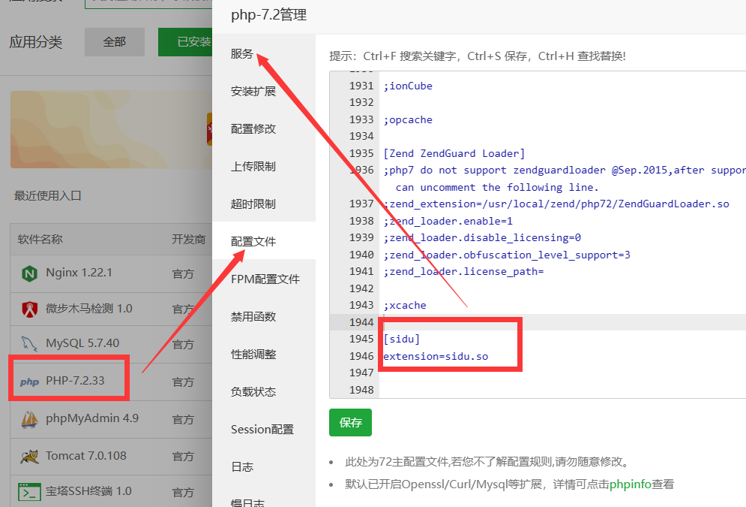
Task: Open the 服务 tab
Action: coord(242,54)
